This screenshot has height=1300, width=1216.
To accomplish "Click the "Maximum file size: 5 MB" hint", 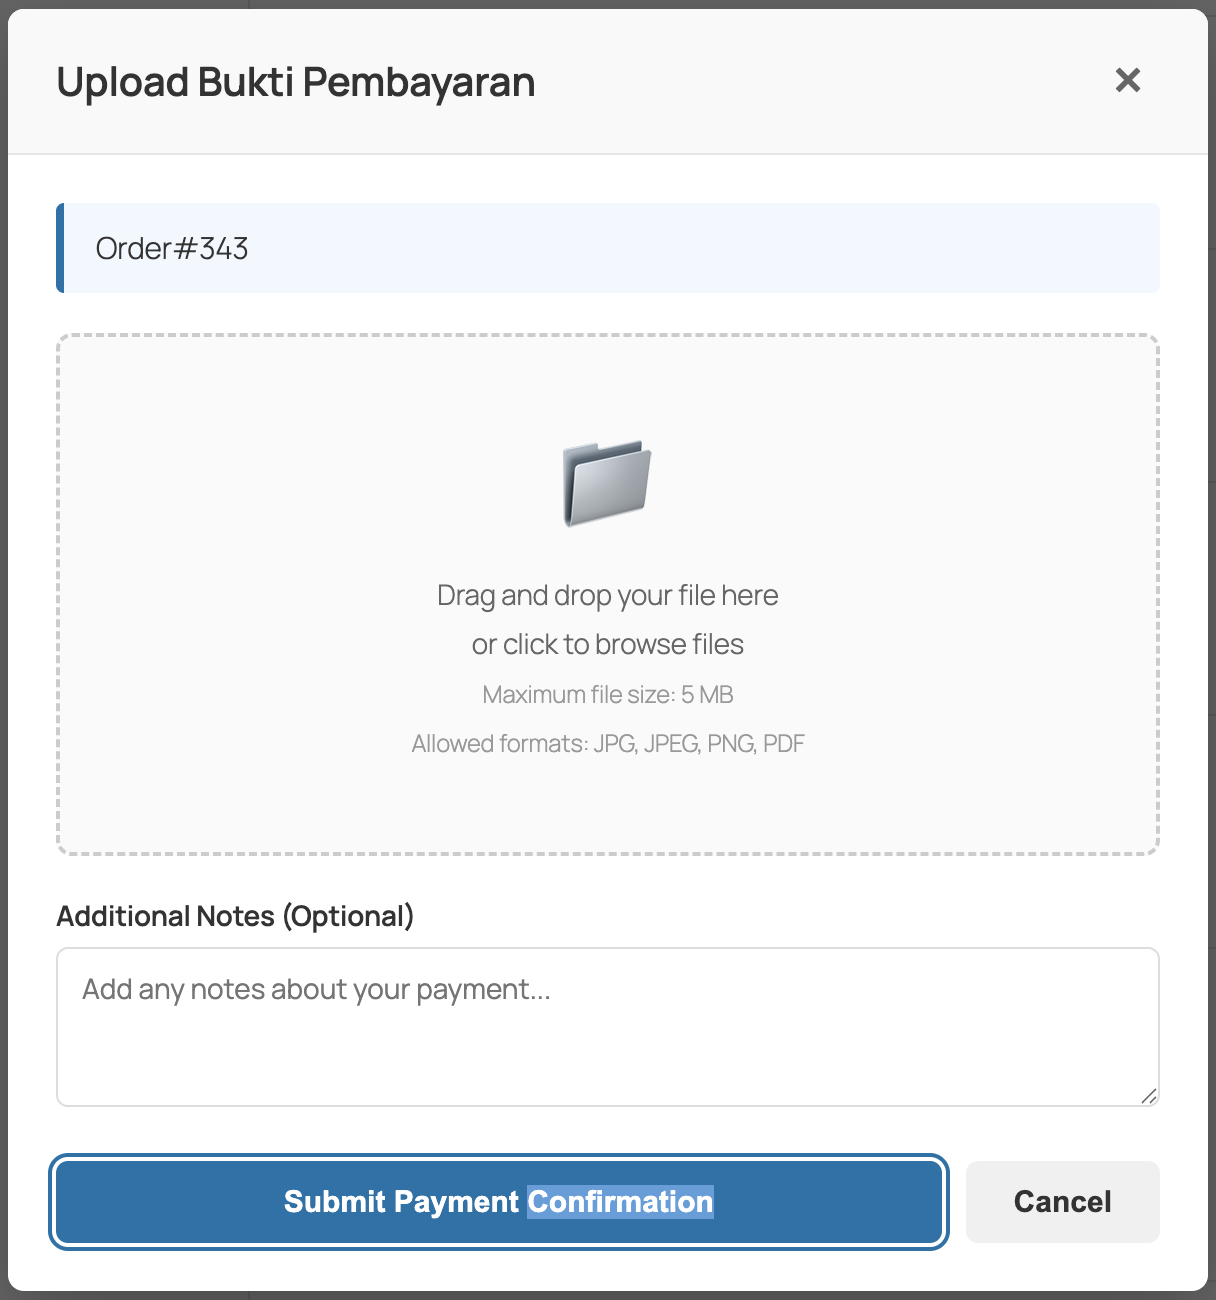I will pos(607,694).
